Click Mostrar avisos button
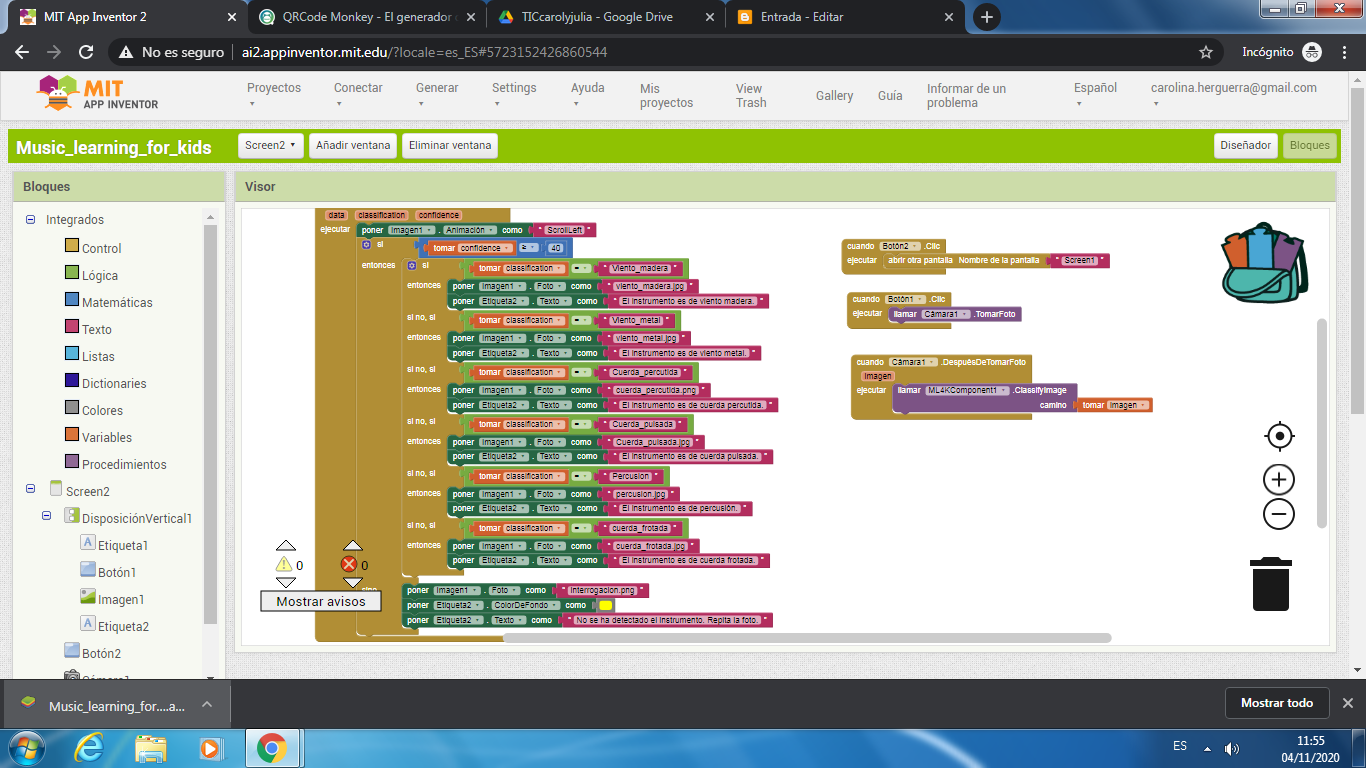The image size is (1366, 768). (x=321, y=601)
